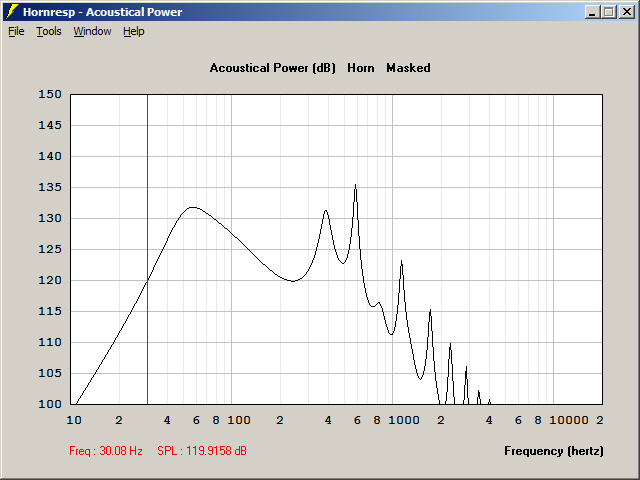Click the SPL : 119.9158 dB readout
The width and height of the screenshot is (640, 480).
click(202, 451)
